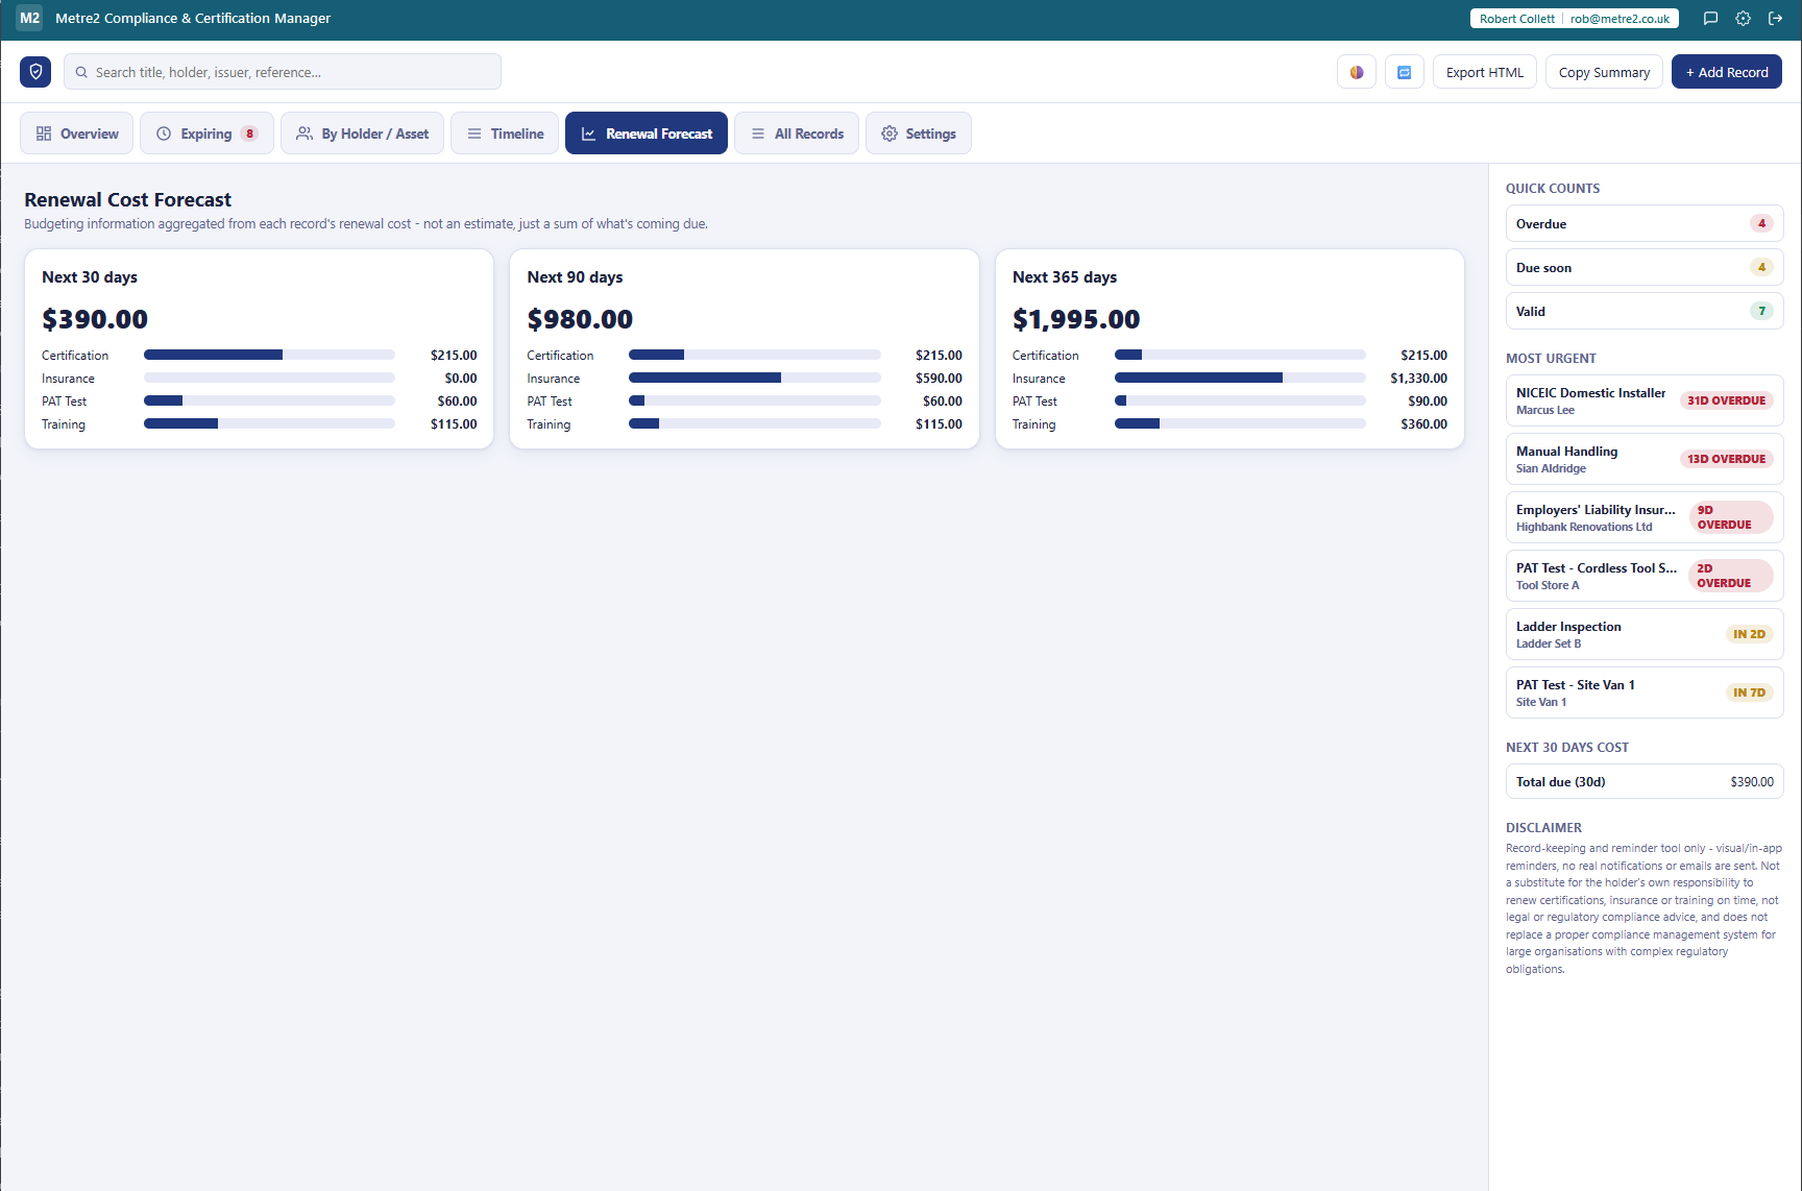Click the 13D OVERDUE badge

tap(1726, 459)
